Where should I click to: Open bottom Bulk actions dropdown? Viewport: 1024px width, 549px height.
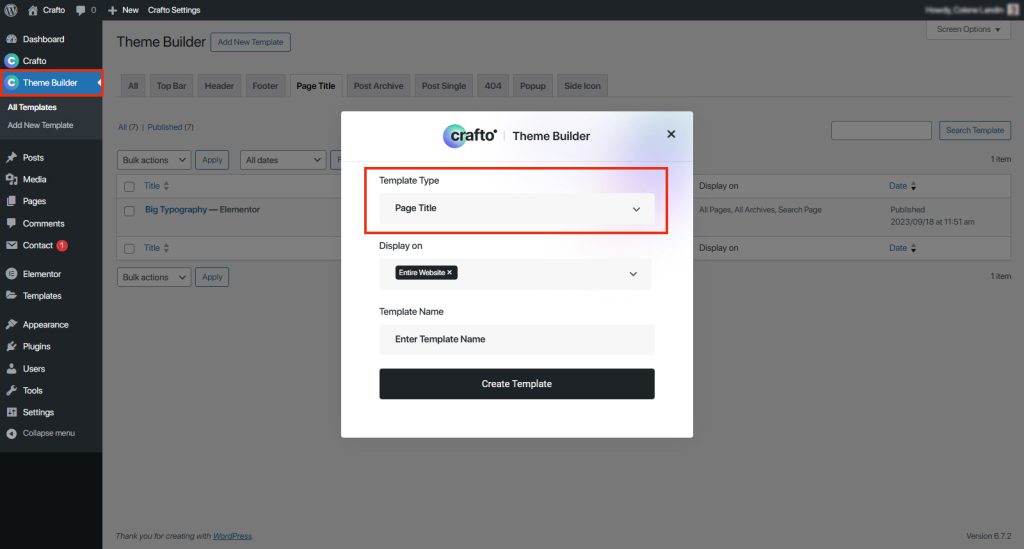(x=154, y=277)
